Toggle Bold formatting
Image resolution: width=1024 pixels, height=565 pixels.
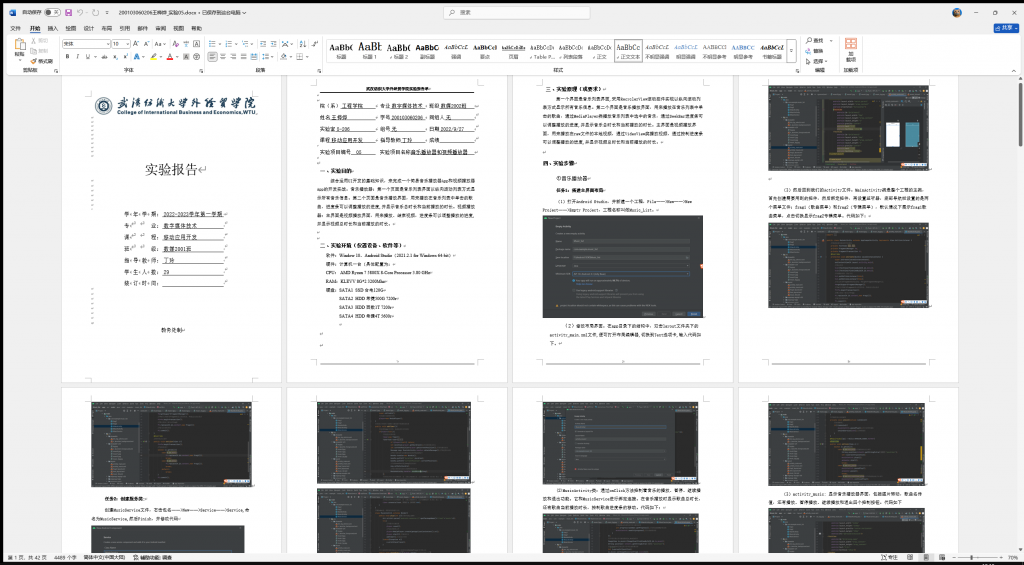tap(66, 57)
